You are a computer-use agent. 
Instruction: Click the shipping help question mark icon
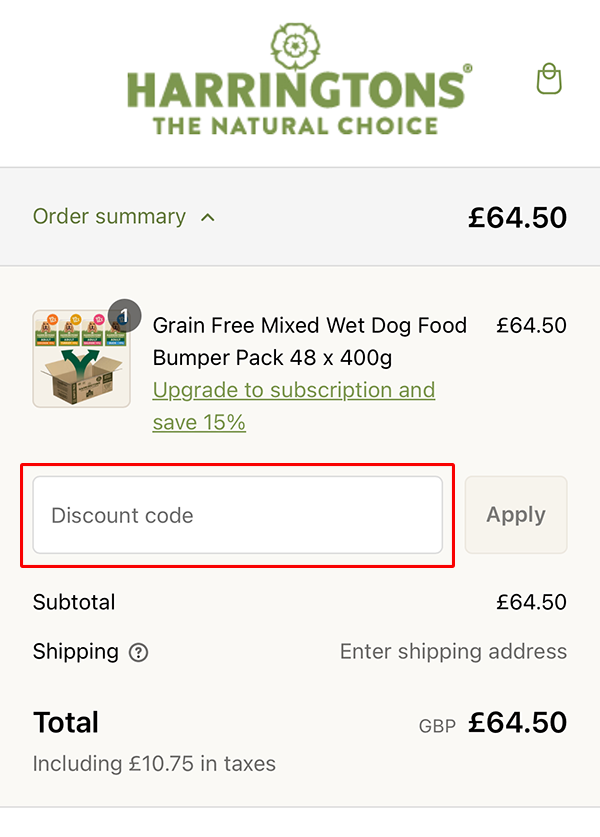click(x=139, y=653)
